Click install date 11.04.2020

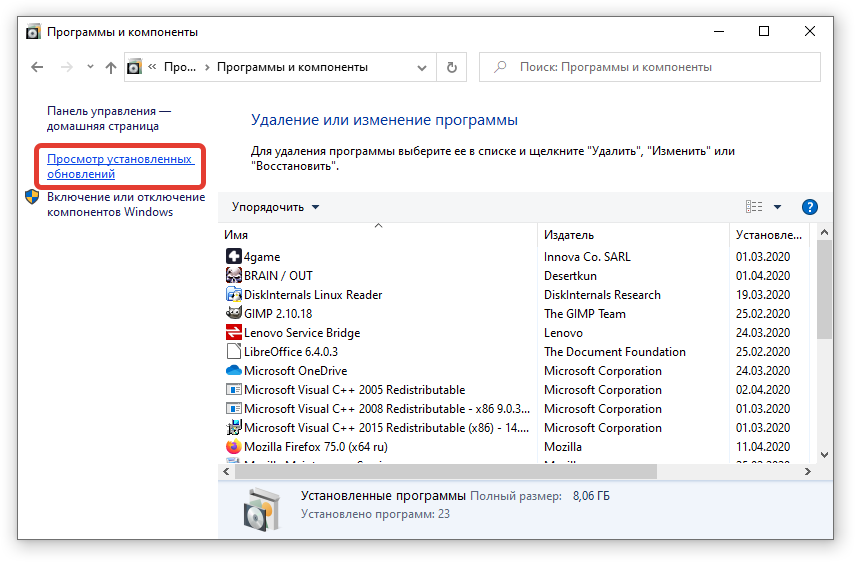[763, 446]
